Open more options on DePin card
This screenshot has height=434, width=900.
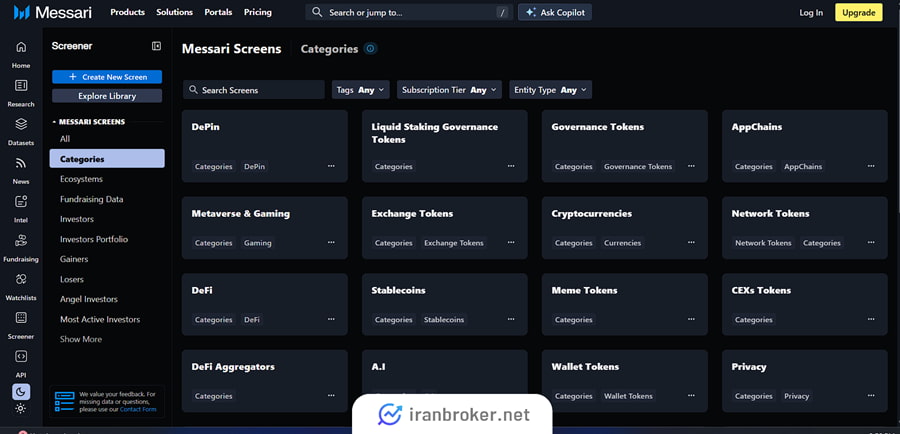(331, 166)
